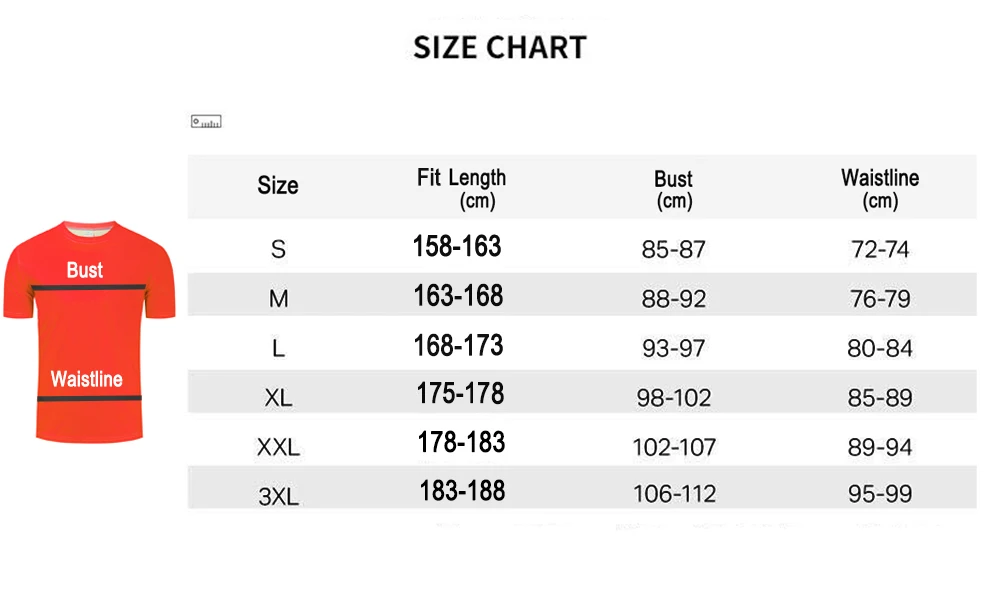This screenshot has width=1000, height=600.
Task: Click the 3XL size row label
Action: [x=279, y=496]
